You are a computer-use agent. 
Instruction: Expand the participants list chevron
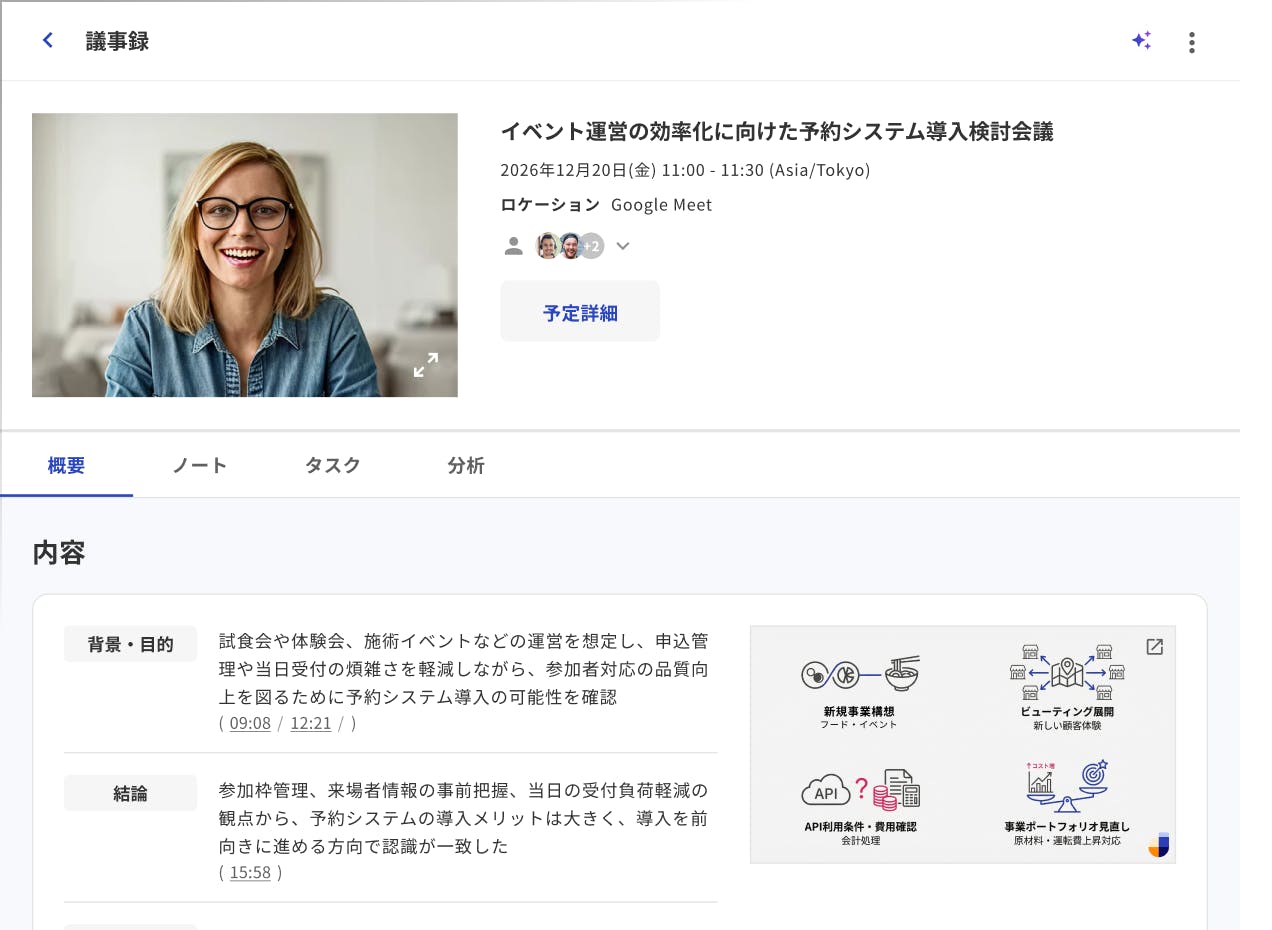[x=623, y=246]
